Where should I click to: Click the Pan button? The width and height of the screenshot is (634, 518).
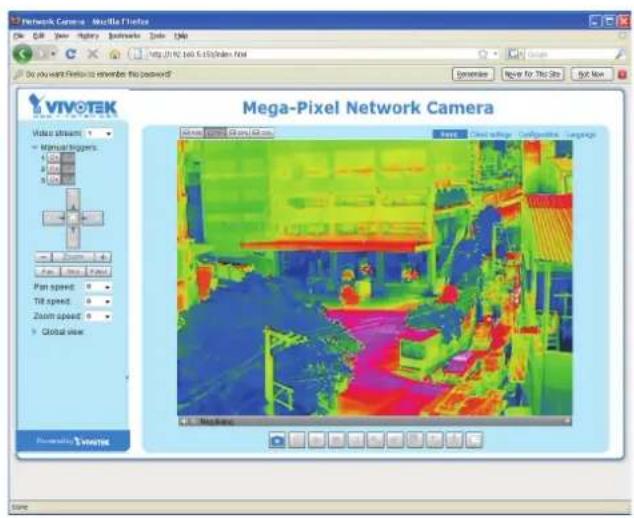(48, 272)
